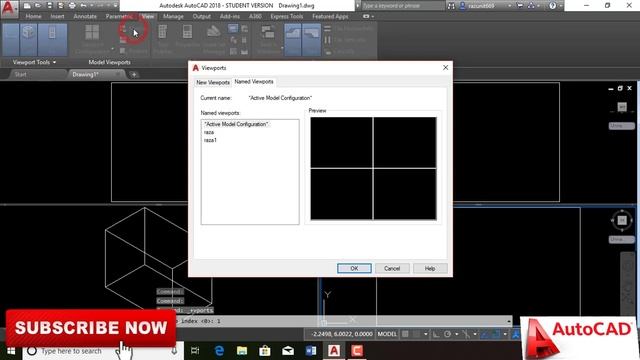Click the Windows Start button
Viewport: 640px width, 360px height.
pyautogui.click(x=11, y=351)
